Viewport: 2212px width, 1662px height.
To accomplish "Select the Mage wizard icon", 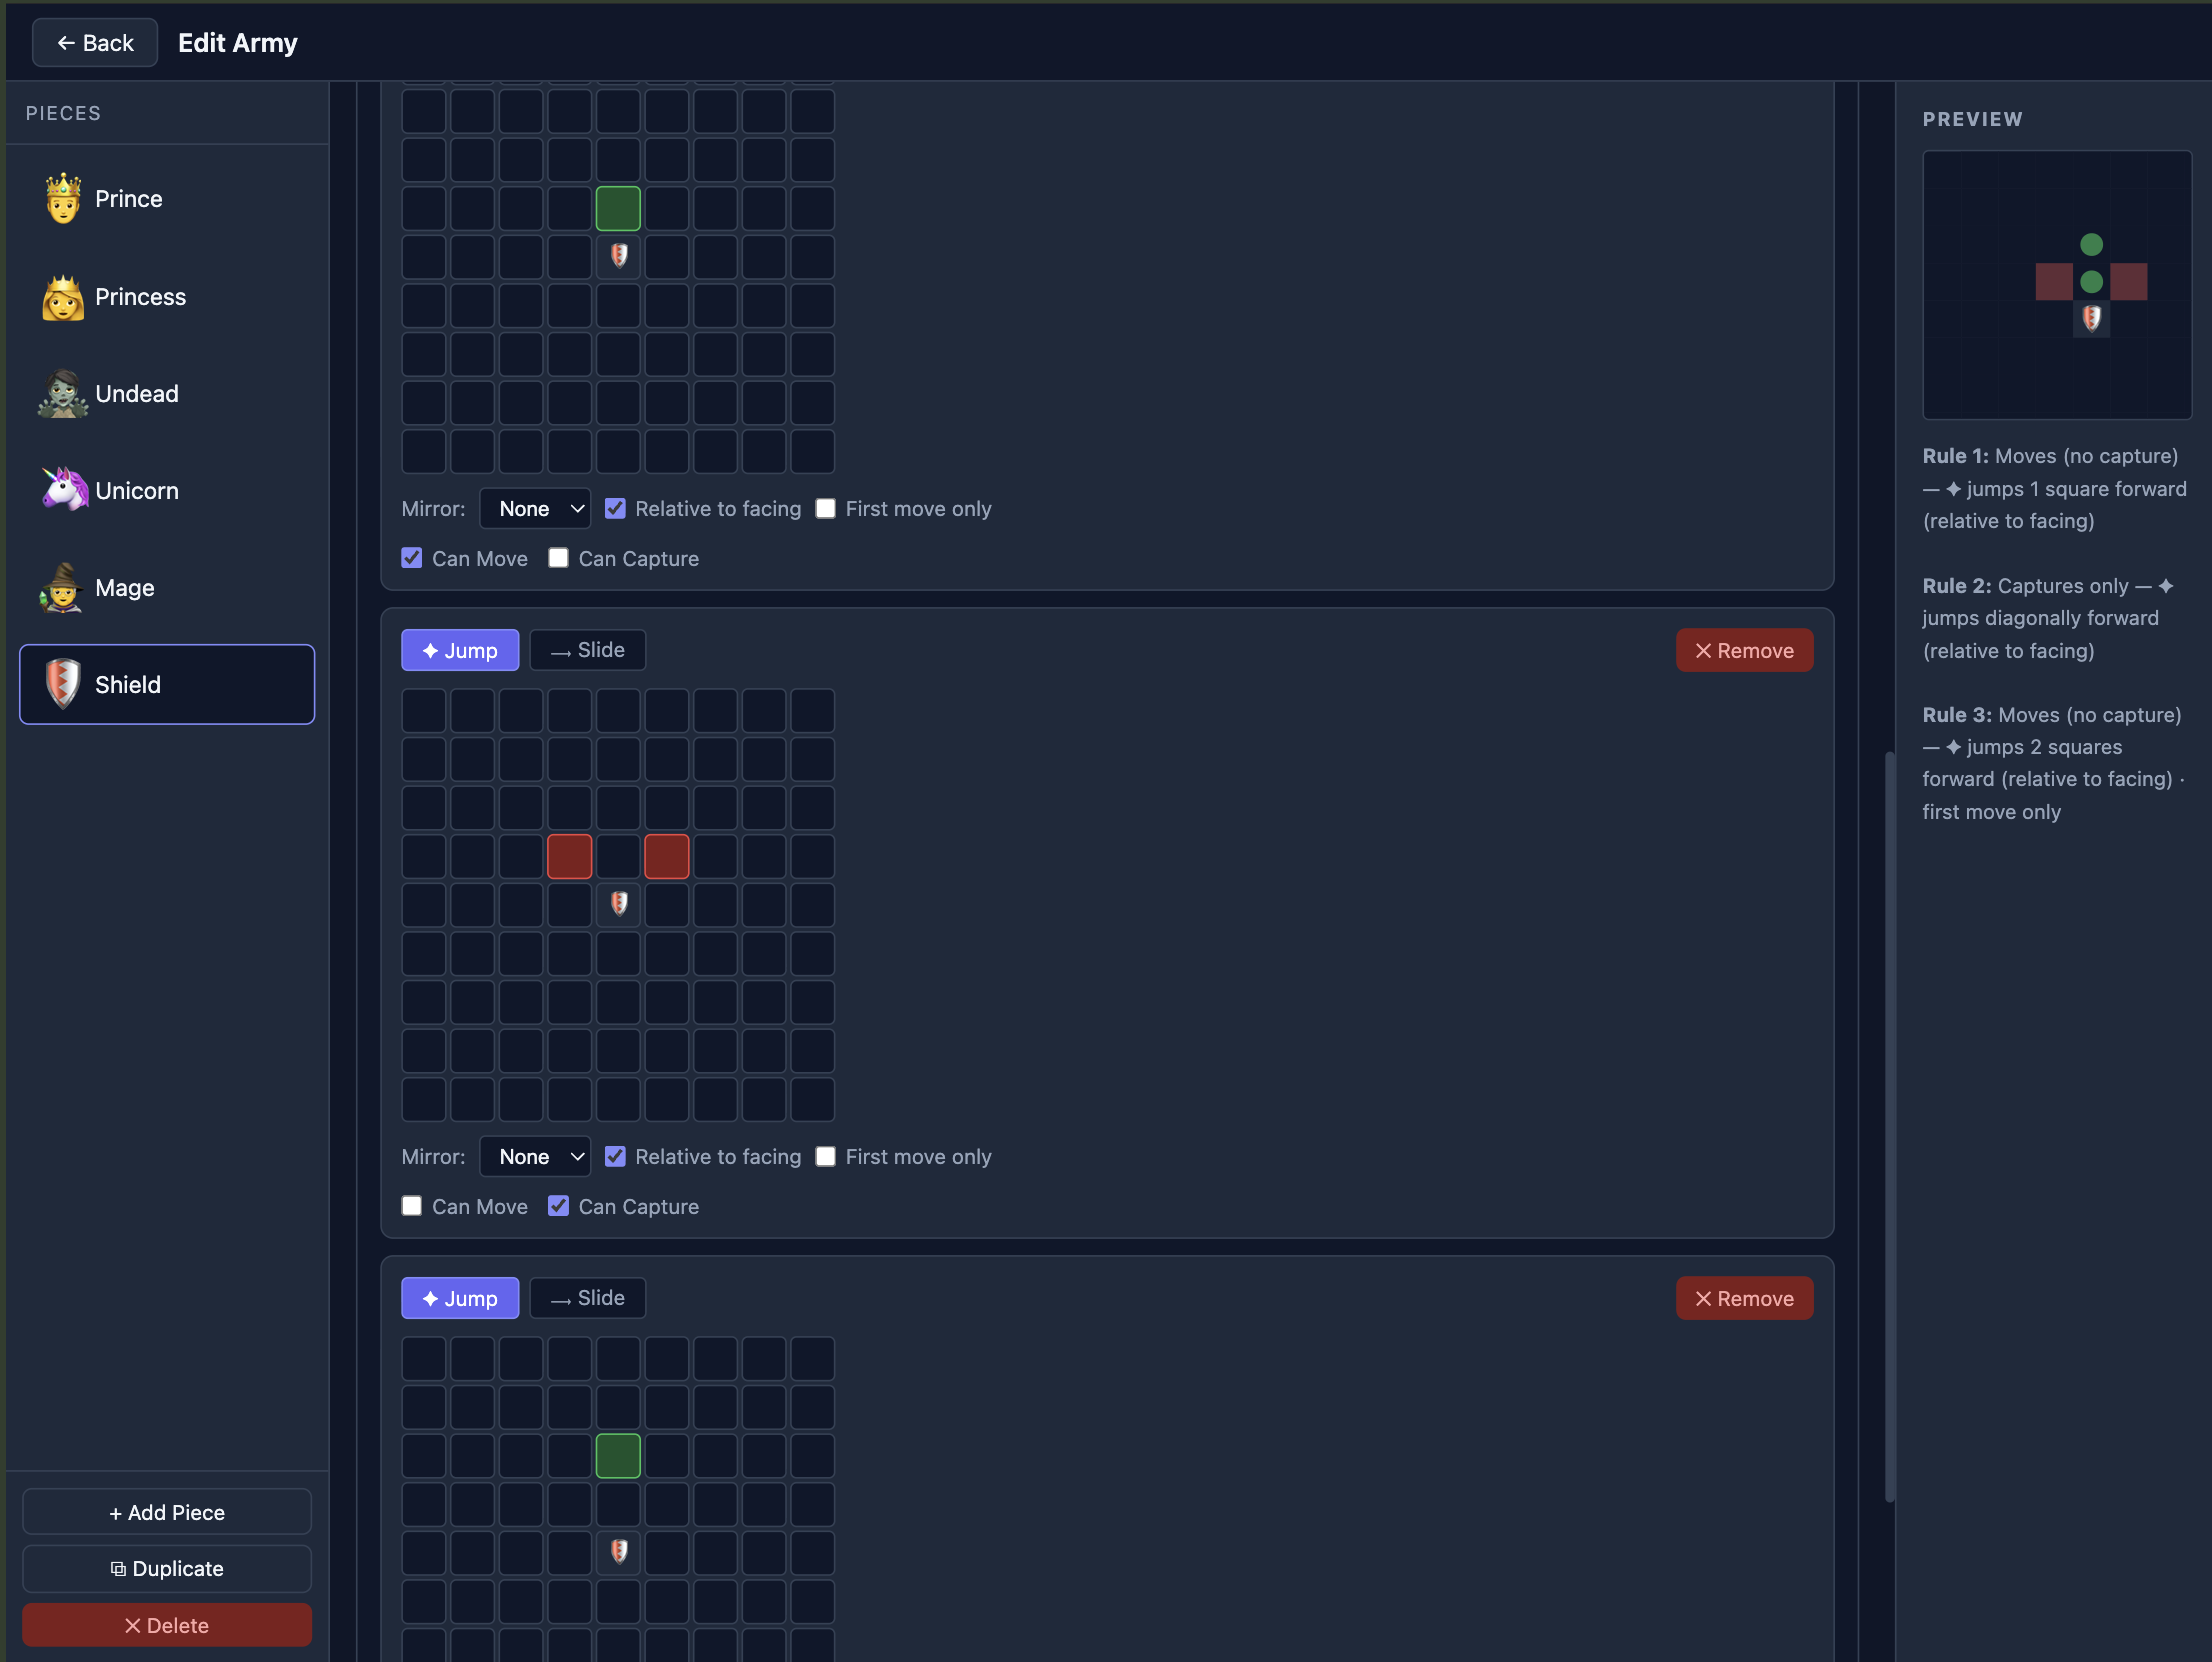I will 63,588.
